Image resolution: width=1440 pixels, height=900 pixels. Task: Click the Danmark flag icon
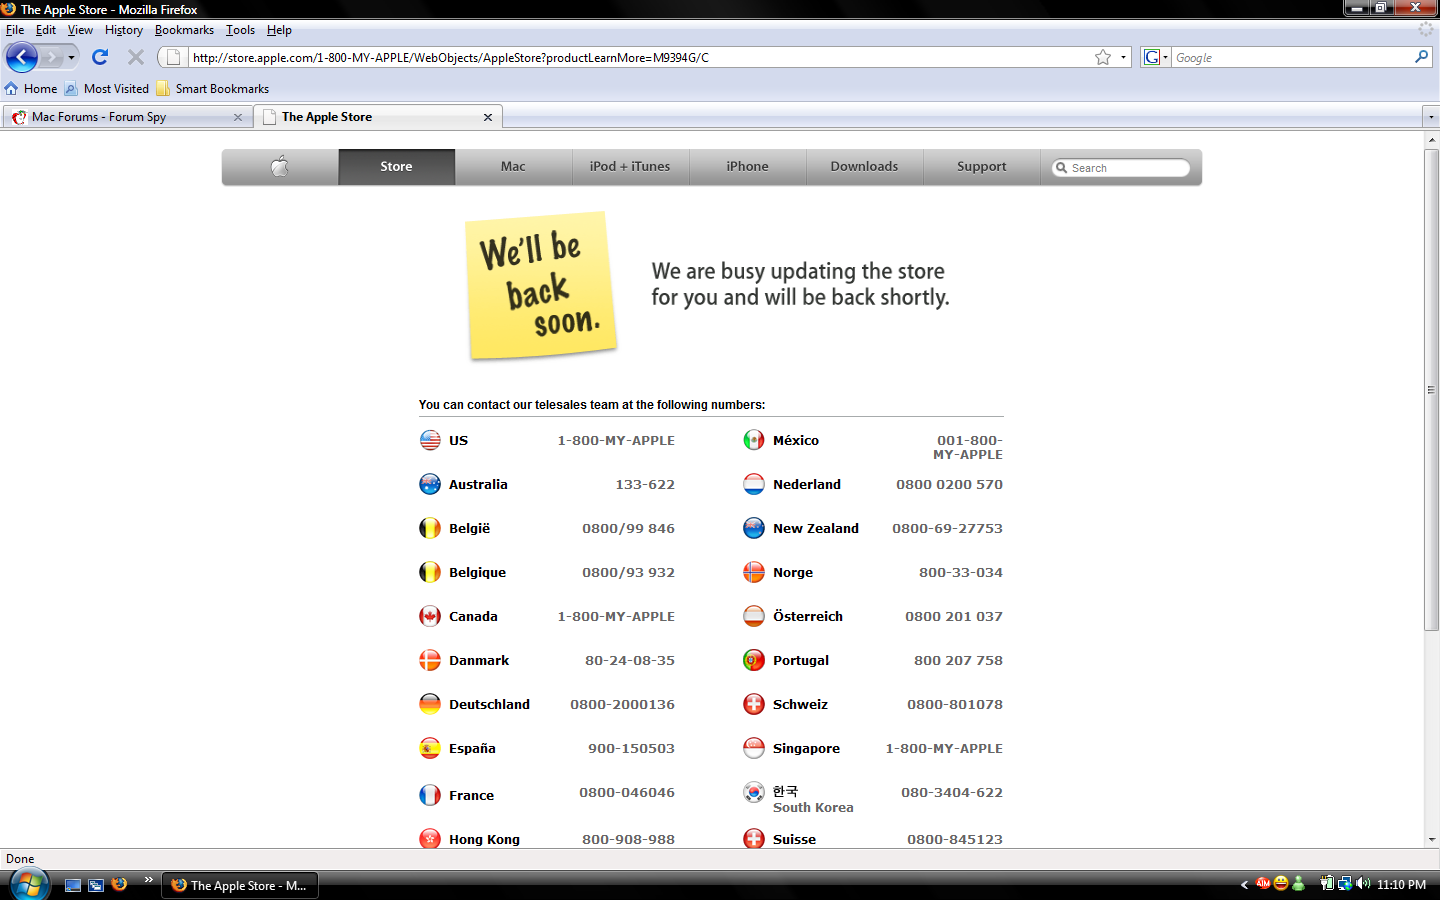click(430, 660)
